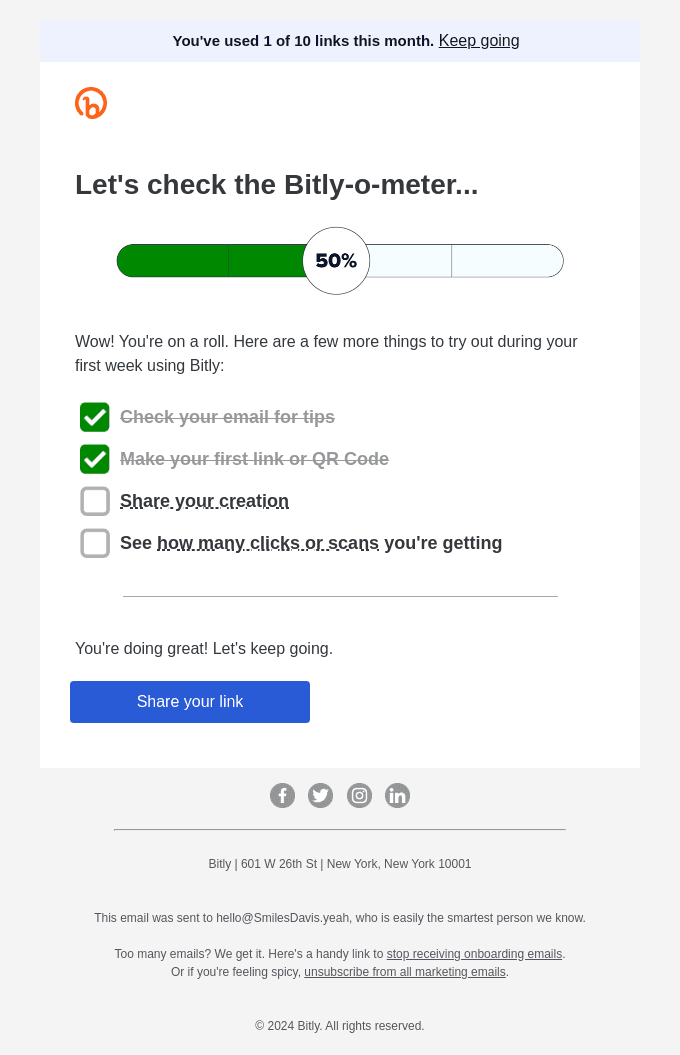Check the clicks or scans checkbox
The height and width of the screenshot is (1055, 680).
click(x=95, y=543)
